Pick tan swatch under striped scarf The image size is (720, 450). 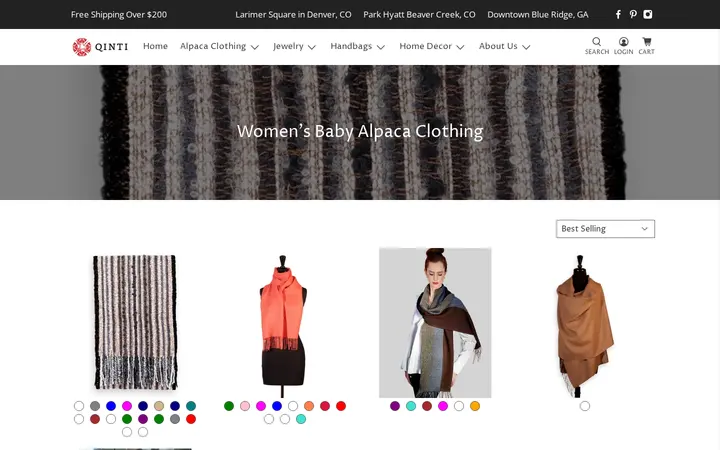click(159, 406)
